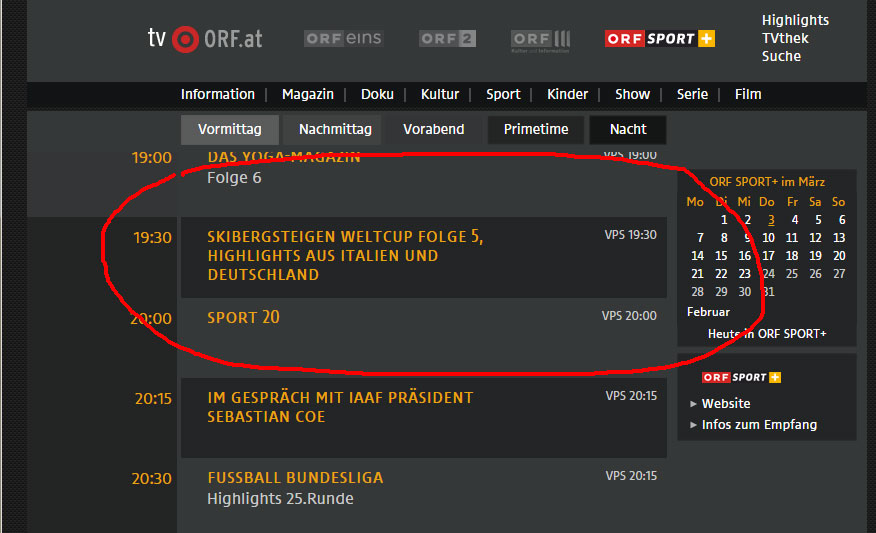Click the 19:30 time label
Screen dimensions: 876x533
[x=152, y=238]
